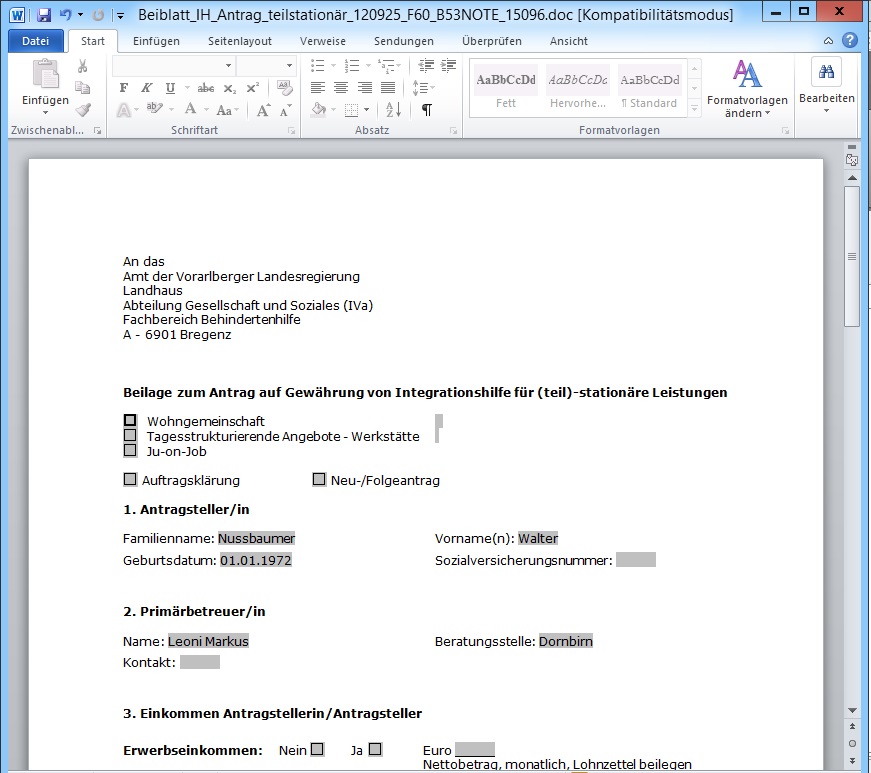Expand the numbered list dropdown arrow
Viewport: 871px width, 773px height.
click(x=368, y=66)
